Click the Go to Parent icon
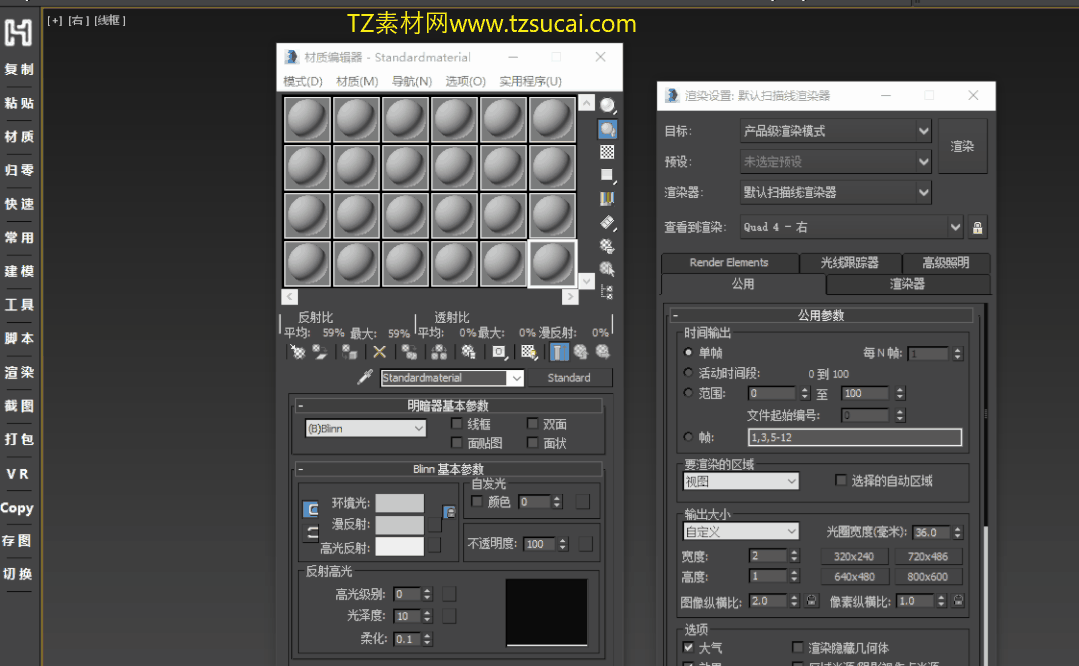 coord(581,352)
